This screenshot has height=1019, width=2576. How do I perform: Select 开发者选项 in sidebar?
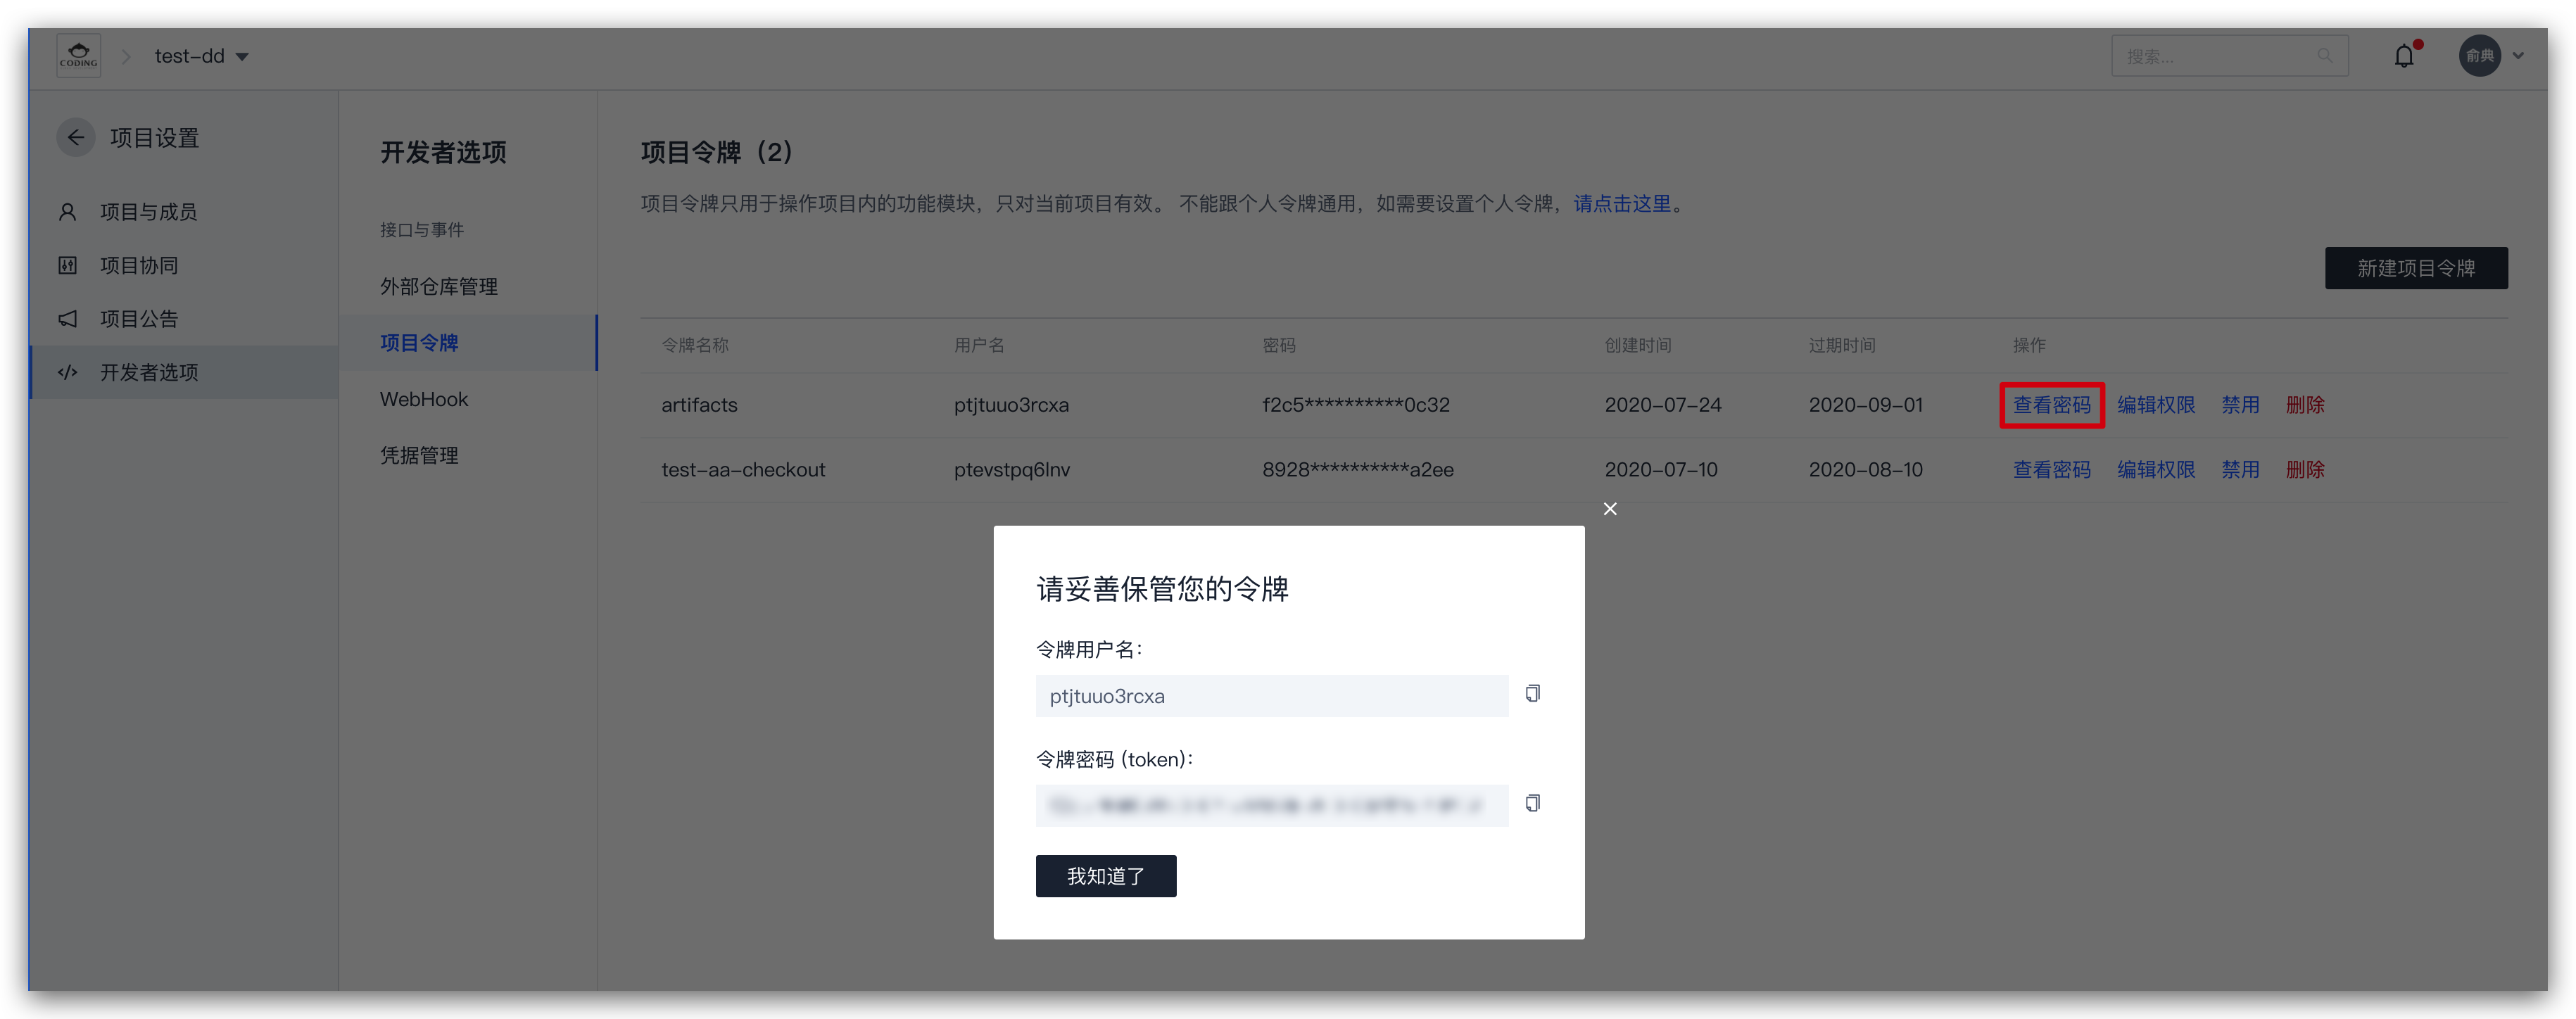[x=184, y=372]
